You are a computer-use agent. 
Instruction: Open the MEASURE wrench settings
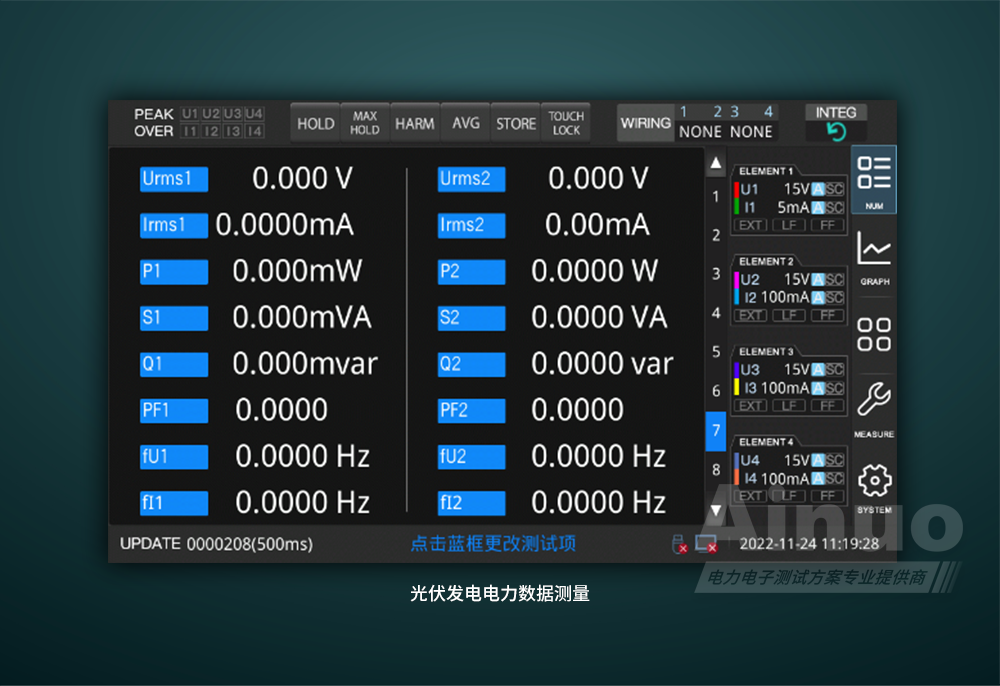874,406
